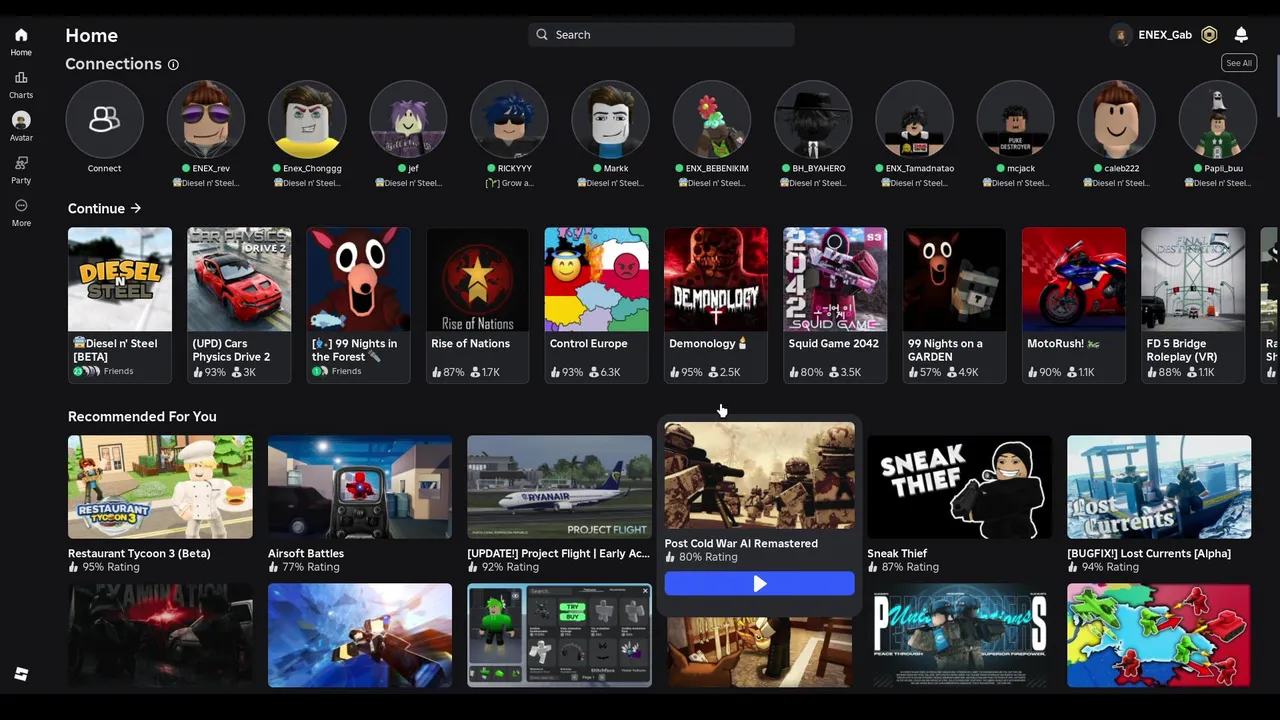Click the Restaurant Tycoon 3 (Beta) title
1280x720 pixels.
pos(139,553)
